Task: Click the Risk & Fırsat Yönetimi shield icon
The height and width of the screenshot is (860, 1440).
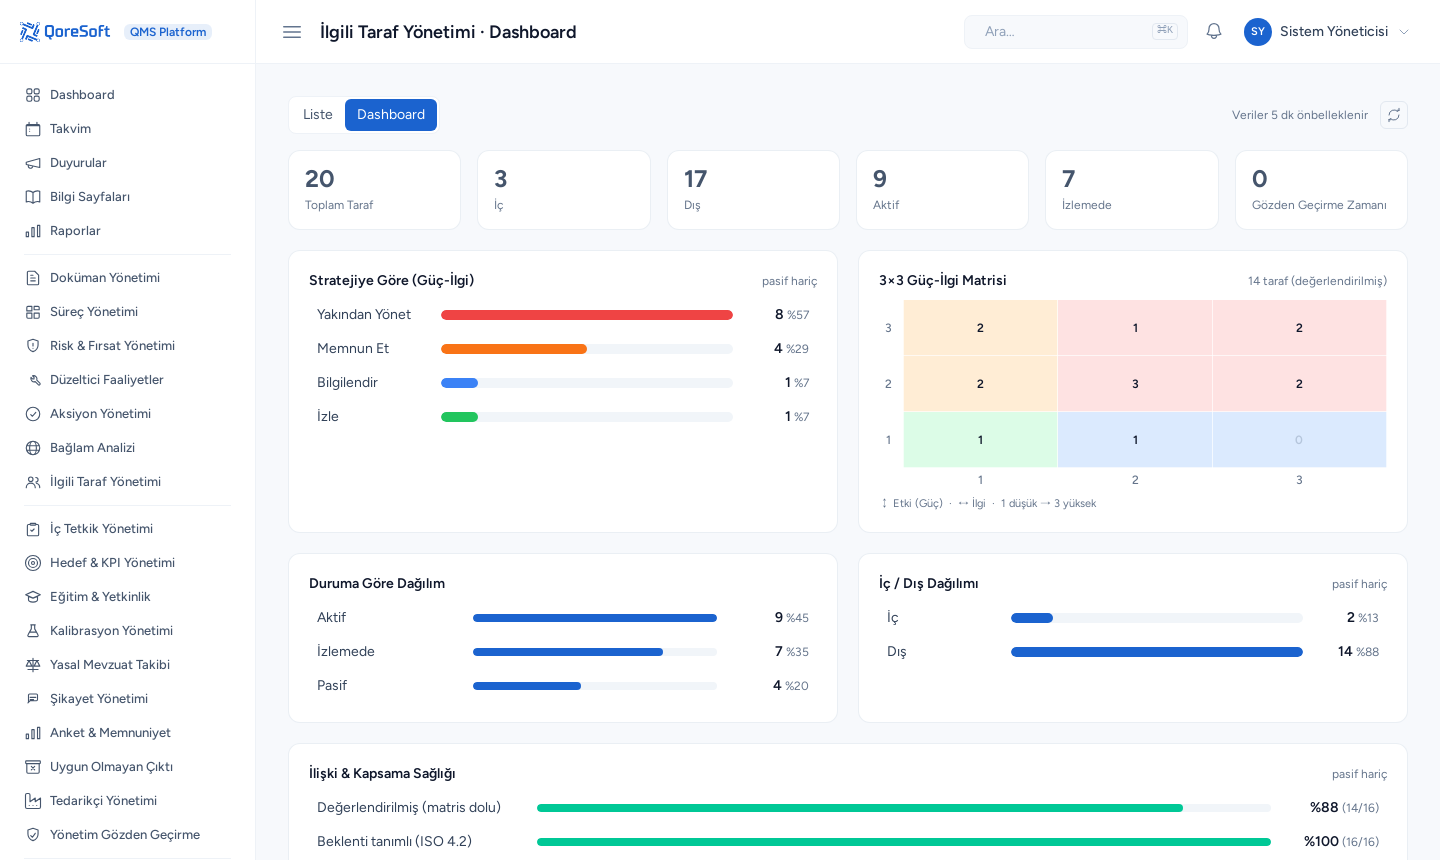Action: (33, 346)
